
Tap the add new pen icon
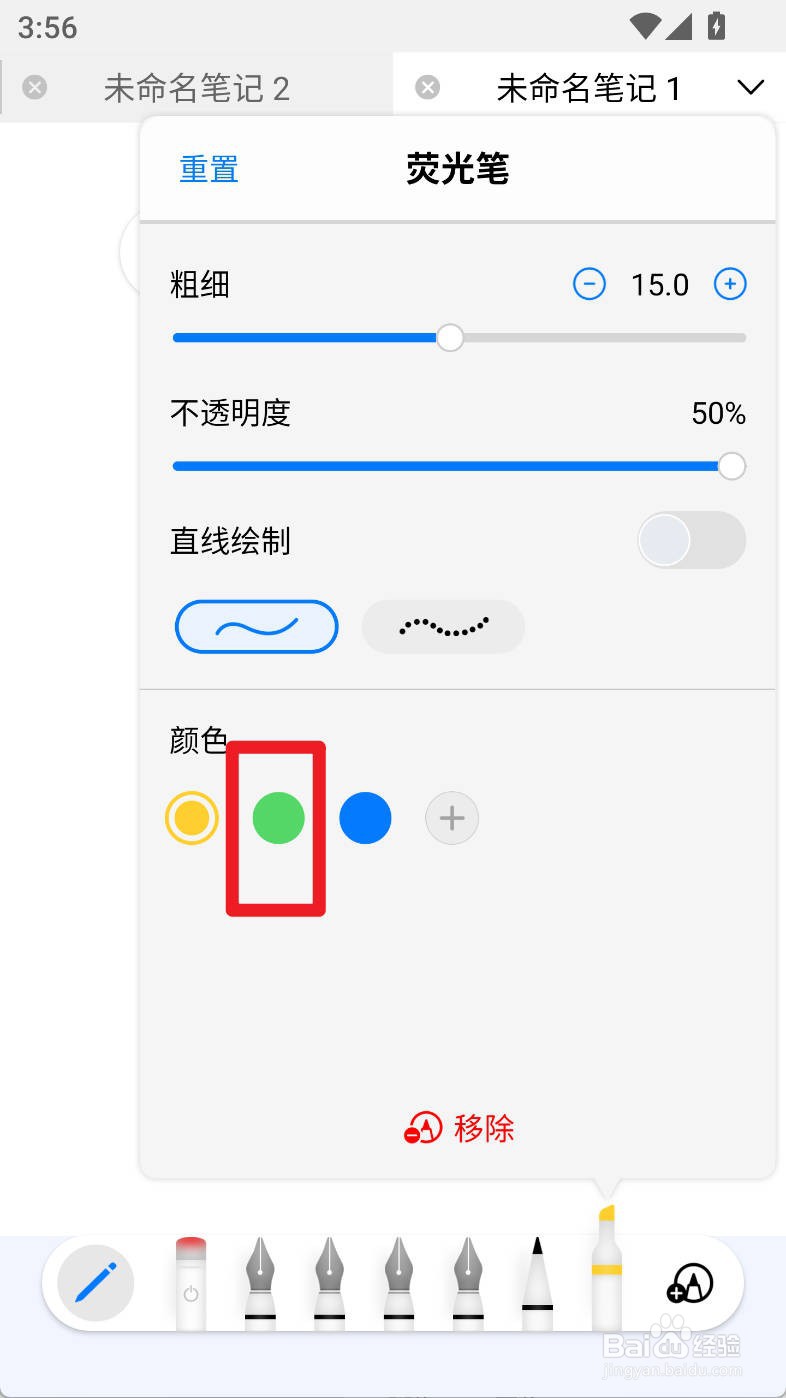[x=690, y=1283]
